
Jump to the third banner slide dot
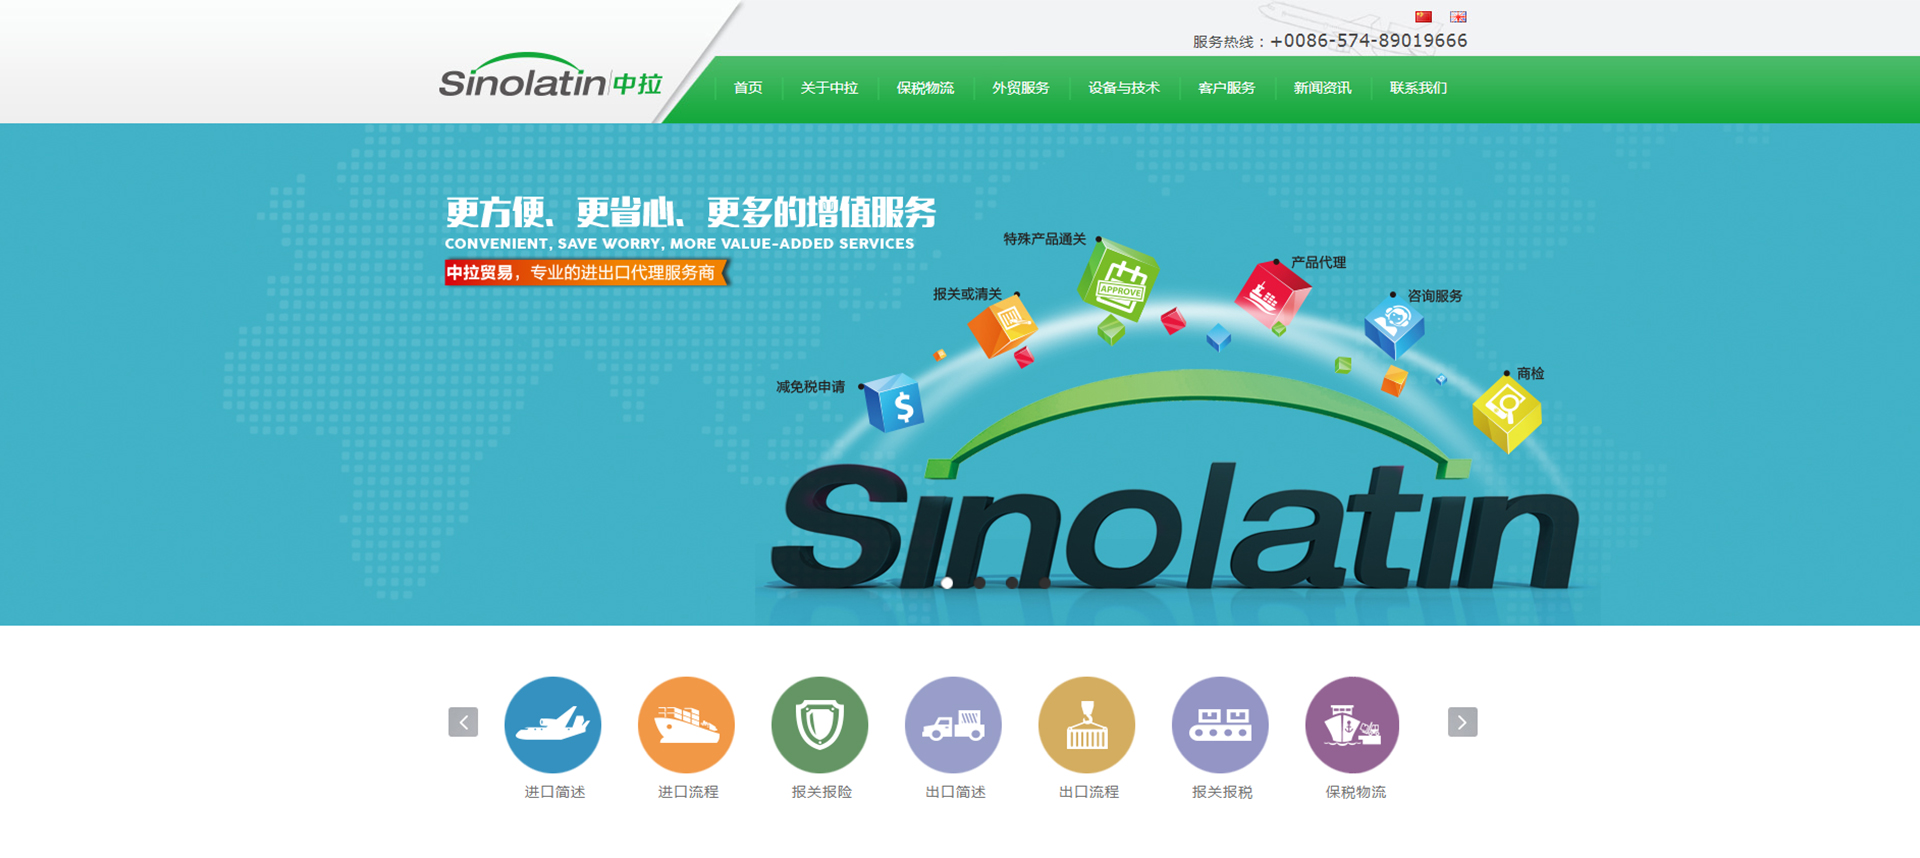click(x=1012, y=583)
